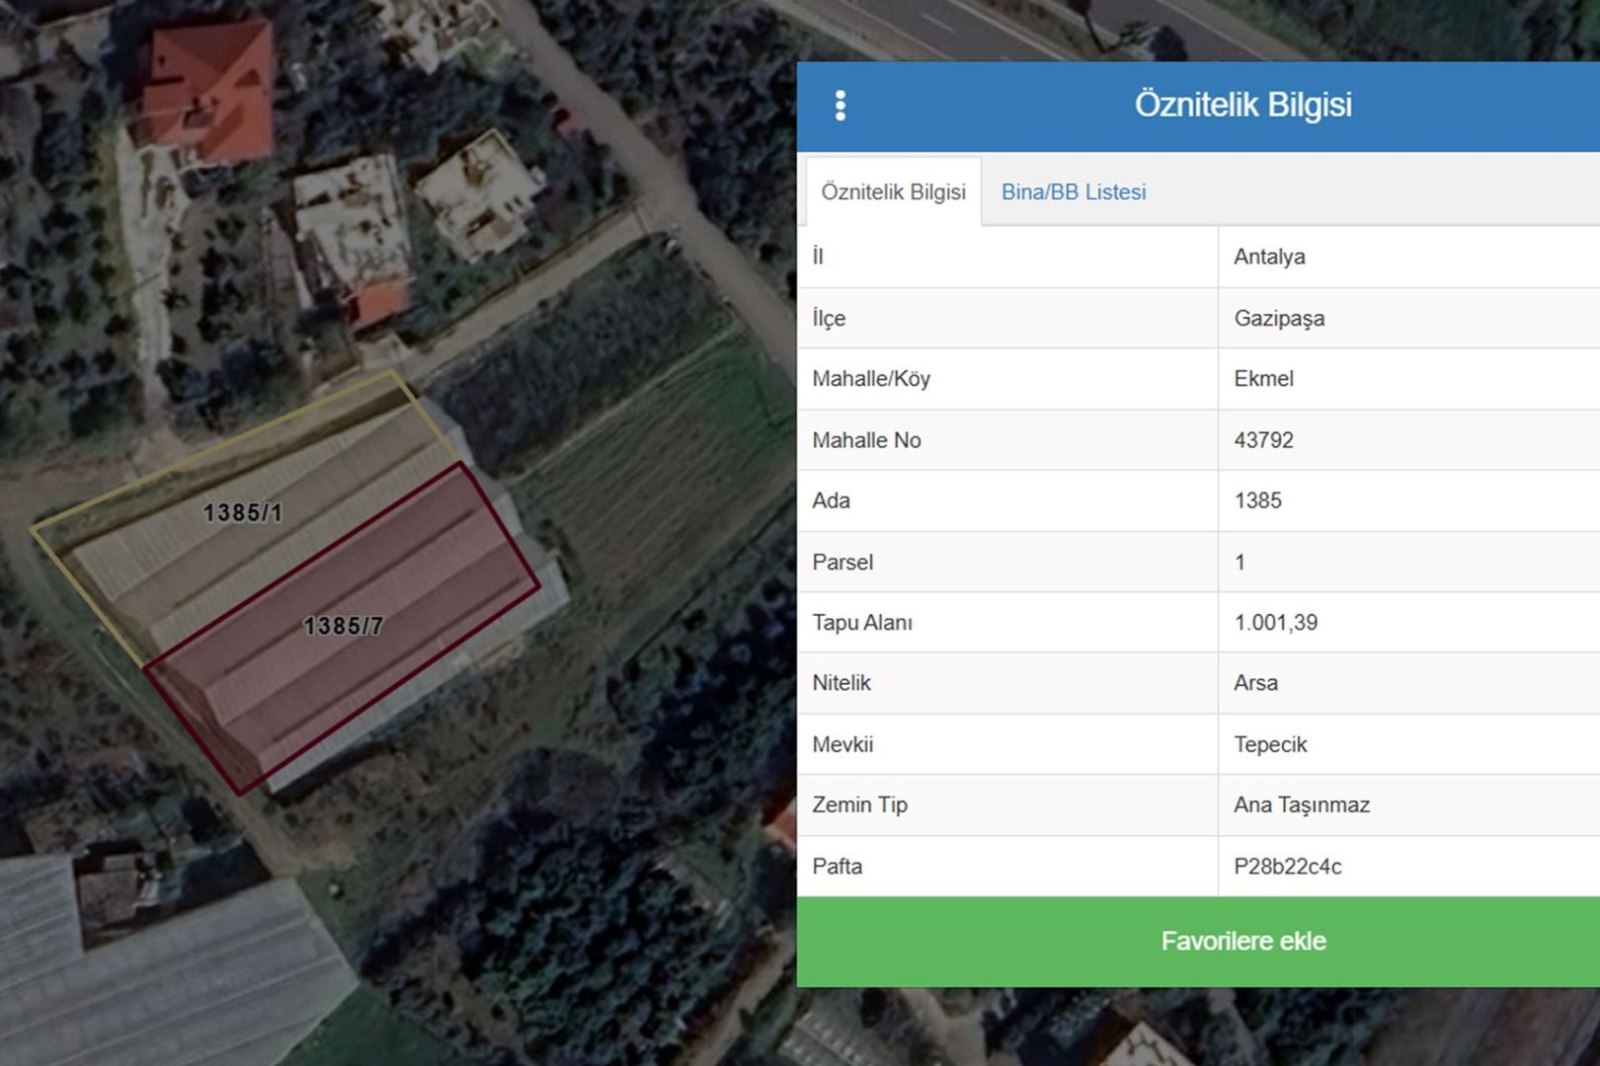The height and width of the screenshot is (1066, 1600).
Task: Click the Mahalle/Köy row label
Action: [870, 379]
